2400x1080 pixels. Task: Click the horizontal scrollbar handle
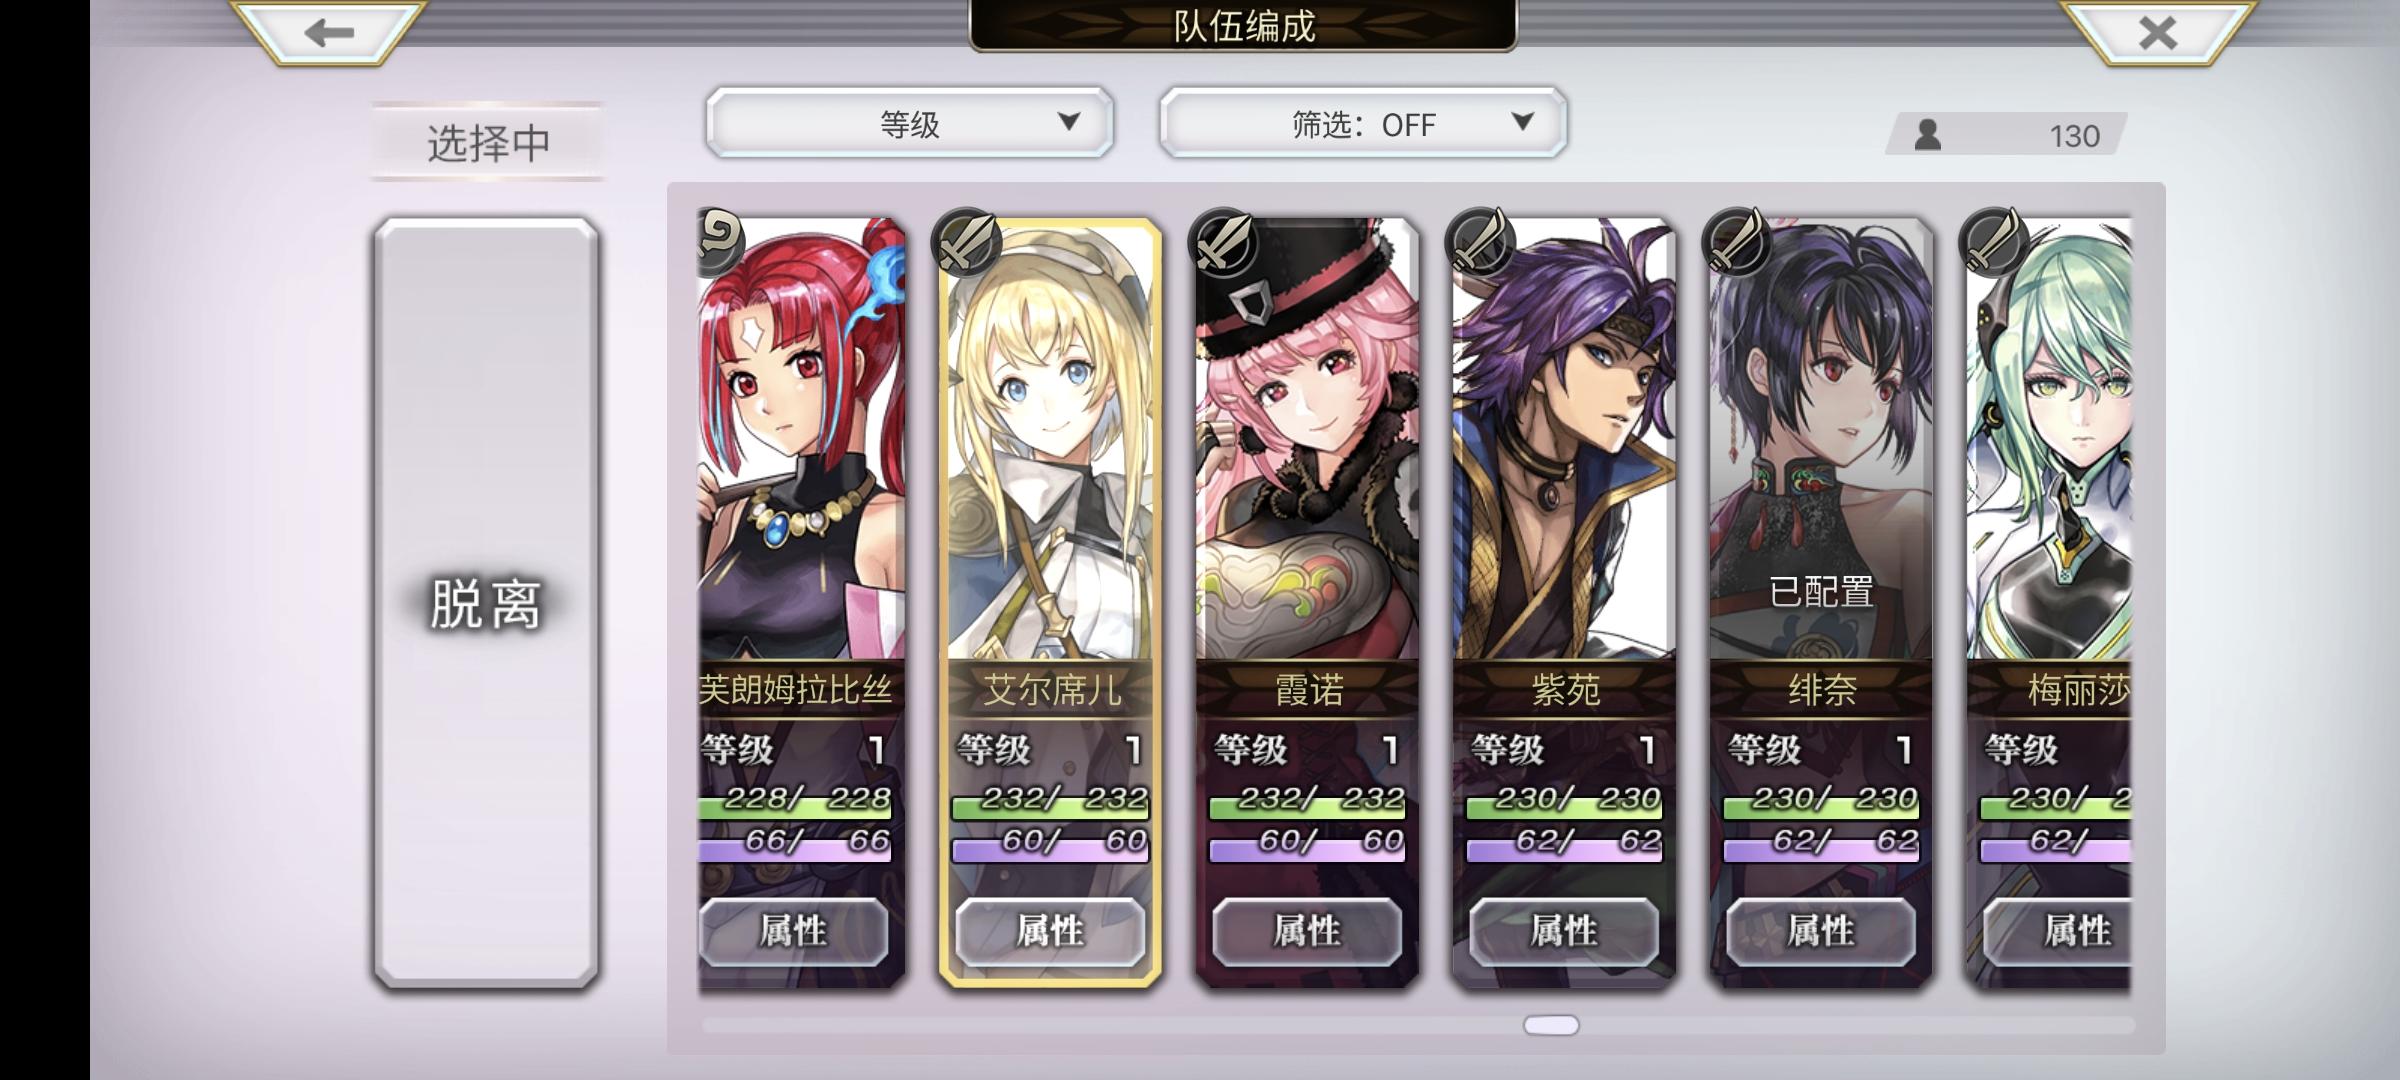tap(1551, 1025)
